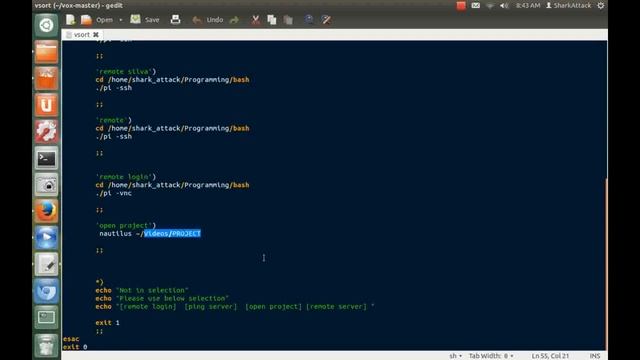Click the word nautilus in the editor
Image resolution: width=640 pixels, height=360 pixels.
[x=116, y=233]
